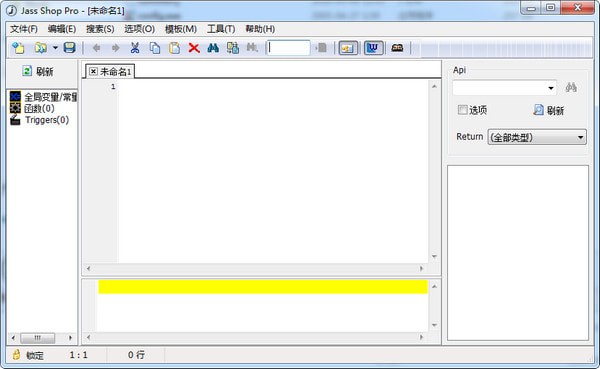Click the Find Next grayed binoculars icon

coord(252,48)
